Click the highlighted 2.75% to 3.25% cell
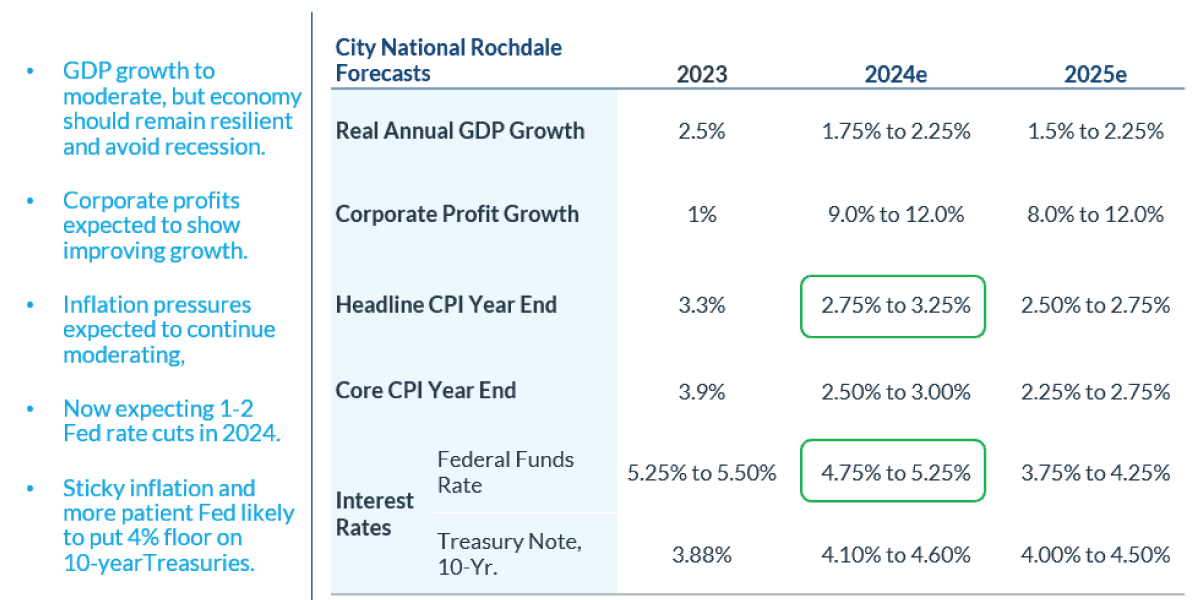This screenshot has height=600, width=1200. (895, 306)
